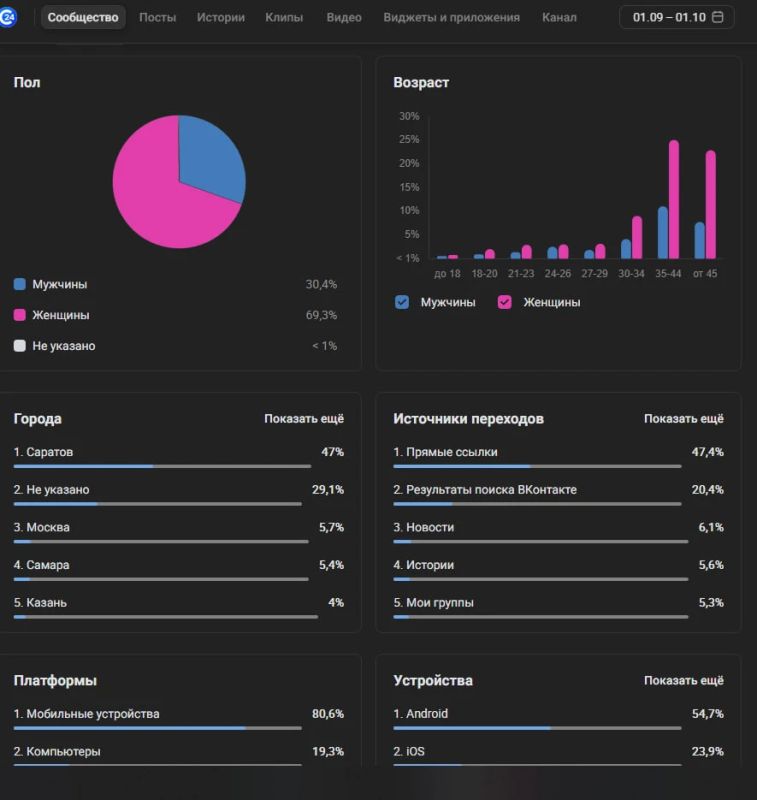This screenshot has width=757, height=800.
Task: Click the iOS device row
Action: click(559, 756)
